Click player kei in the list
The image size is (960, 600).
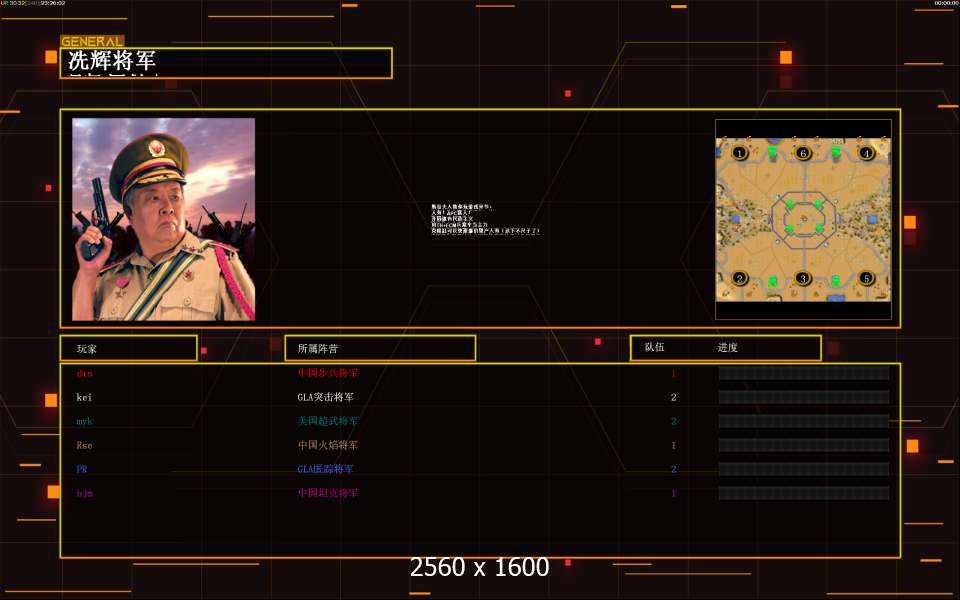pos(84,397)
